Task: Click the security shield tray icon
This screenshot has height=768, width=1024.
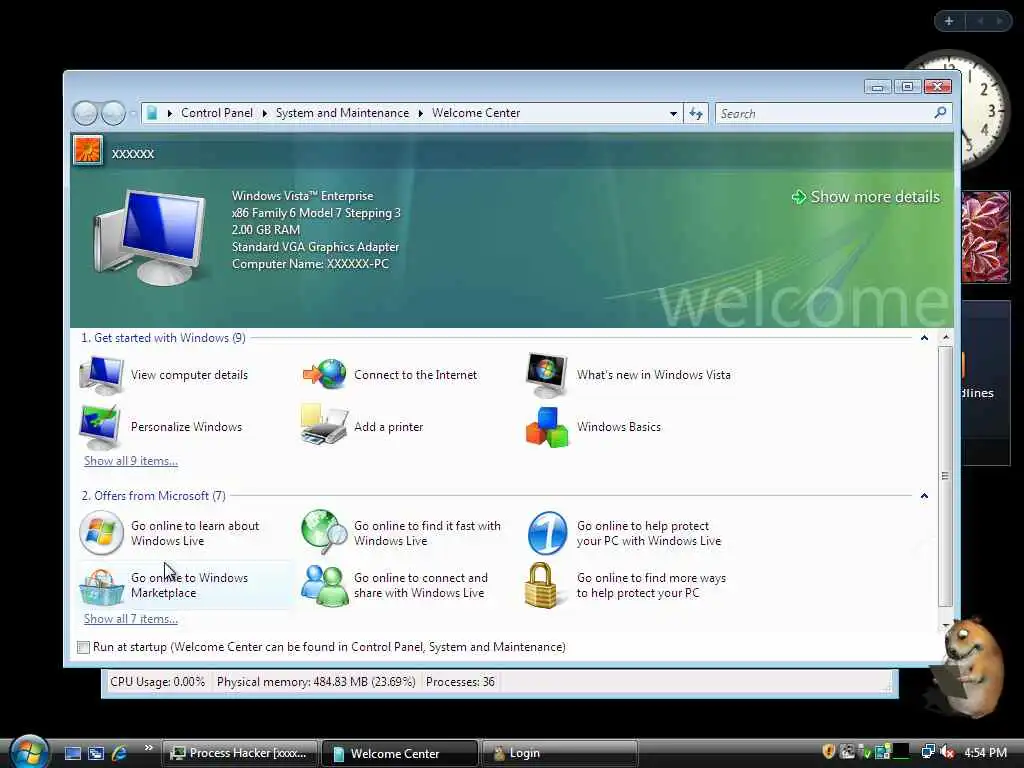Action: tap(829, 752)
